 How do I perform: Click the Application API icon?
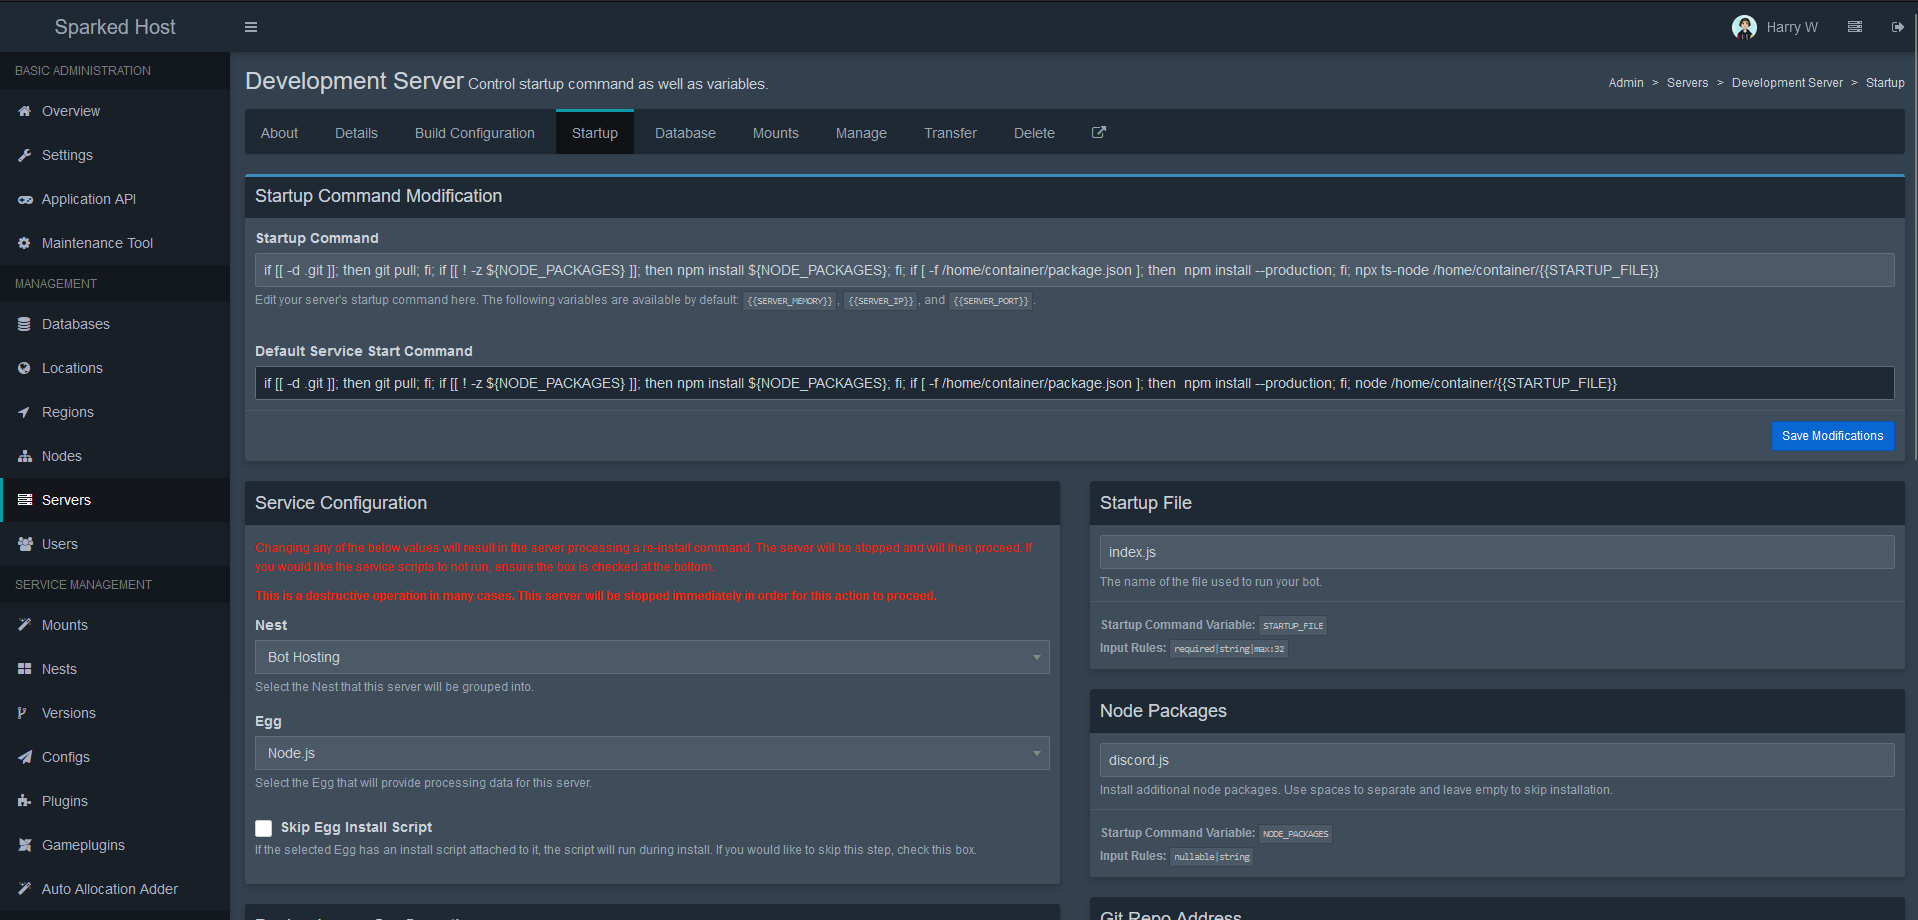point(25,199)
